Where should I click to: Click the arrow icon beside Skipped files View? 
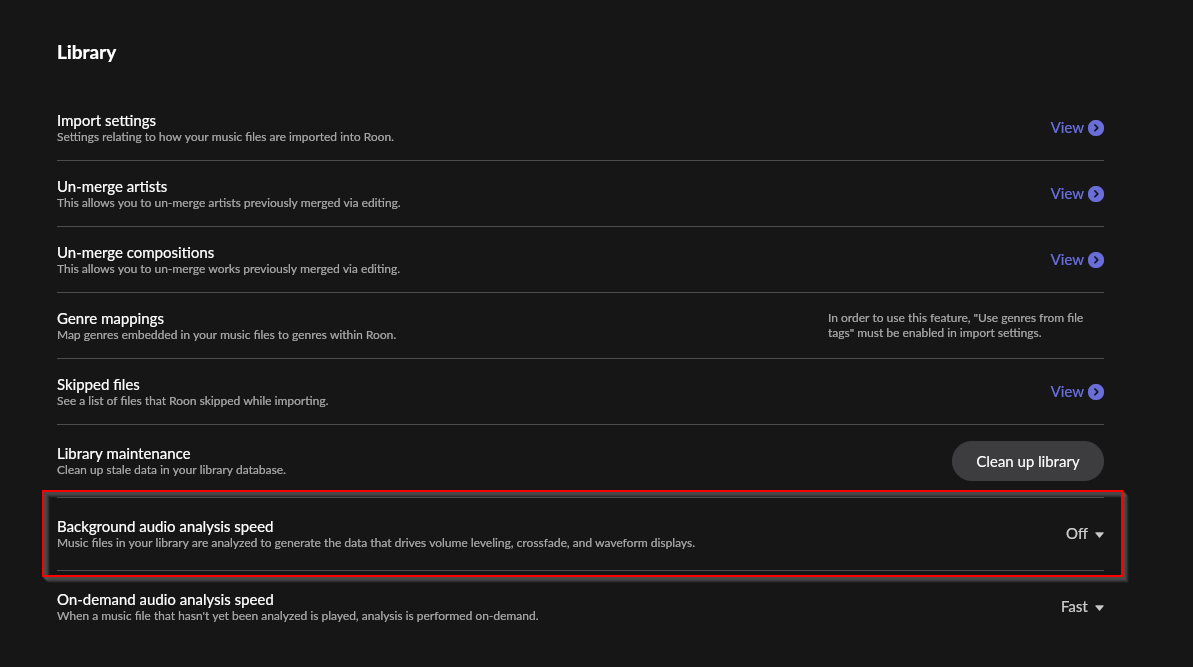1097,391
